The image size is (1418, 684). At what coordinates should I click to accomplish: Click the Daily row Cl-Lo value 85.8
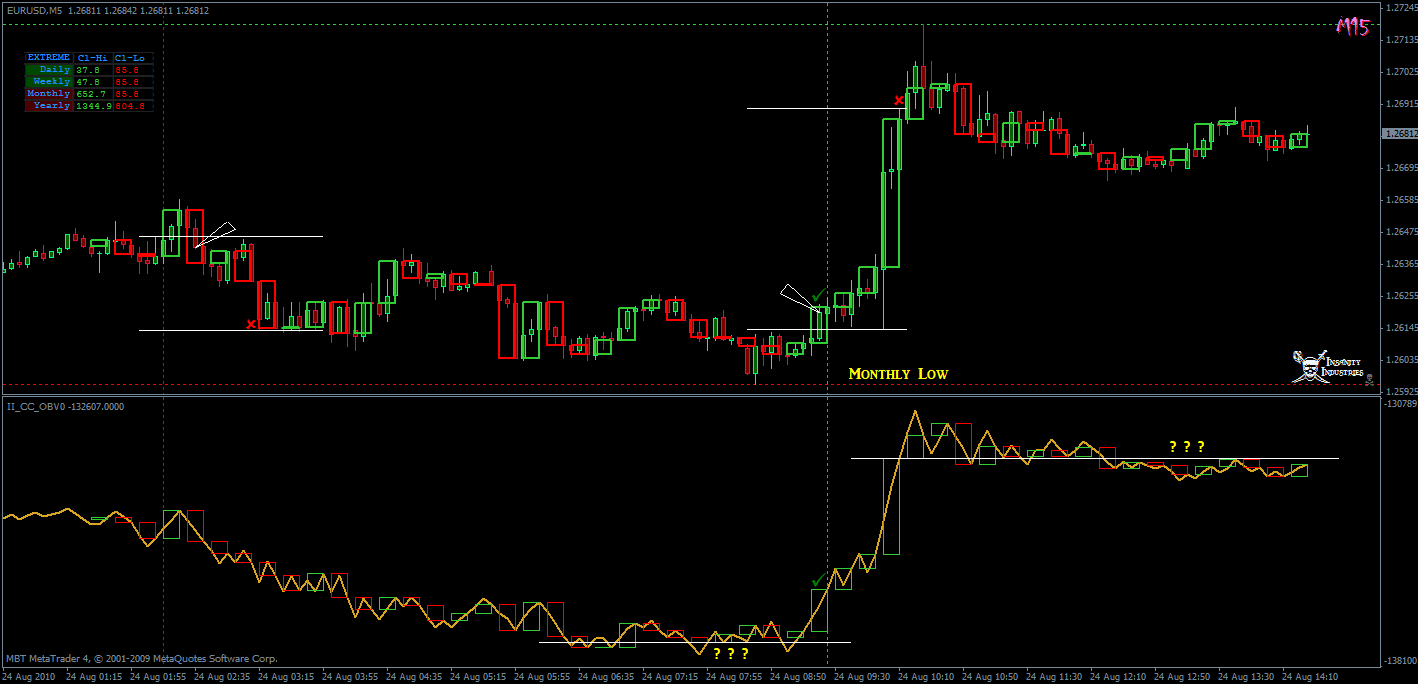tap(127, 70)
